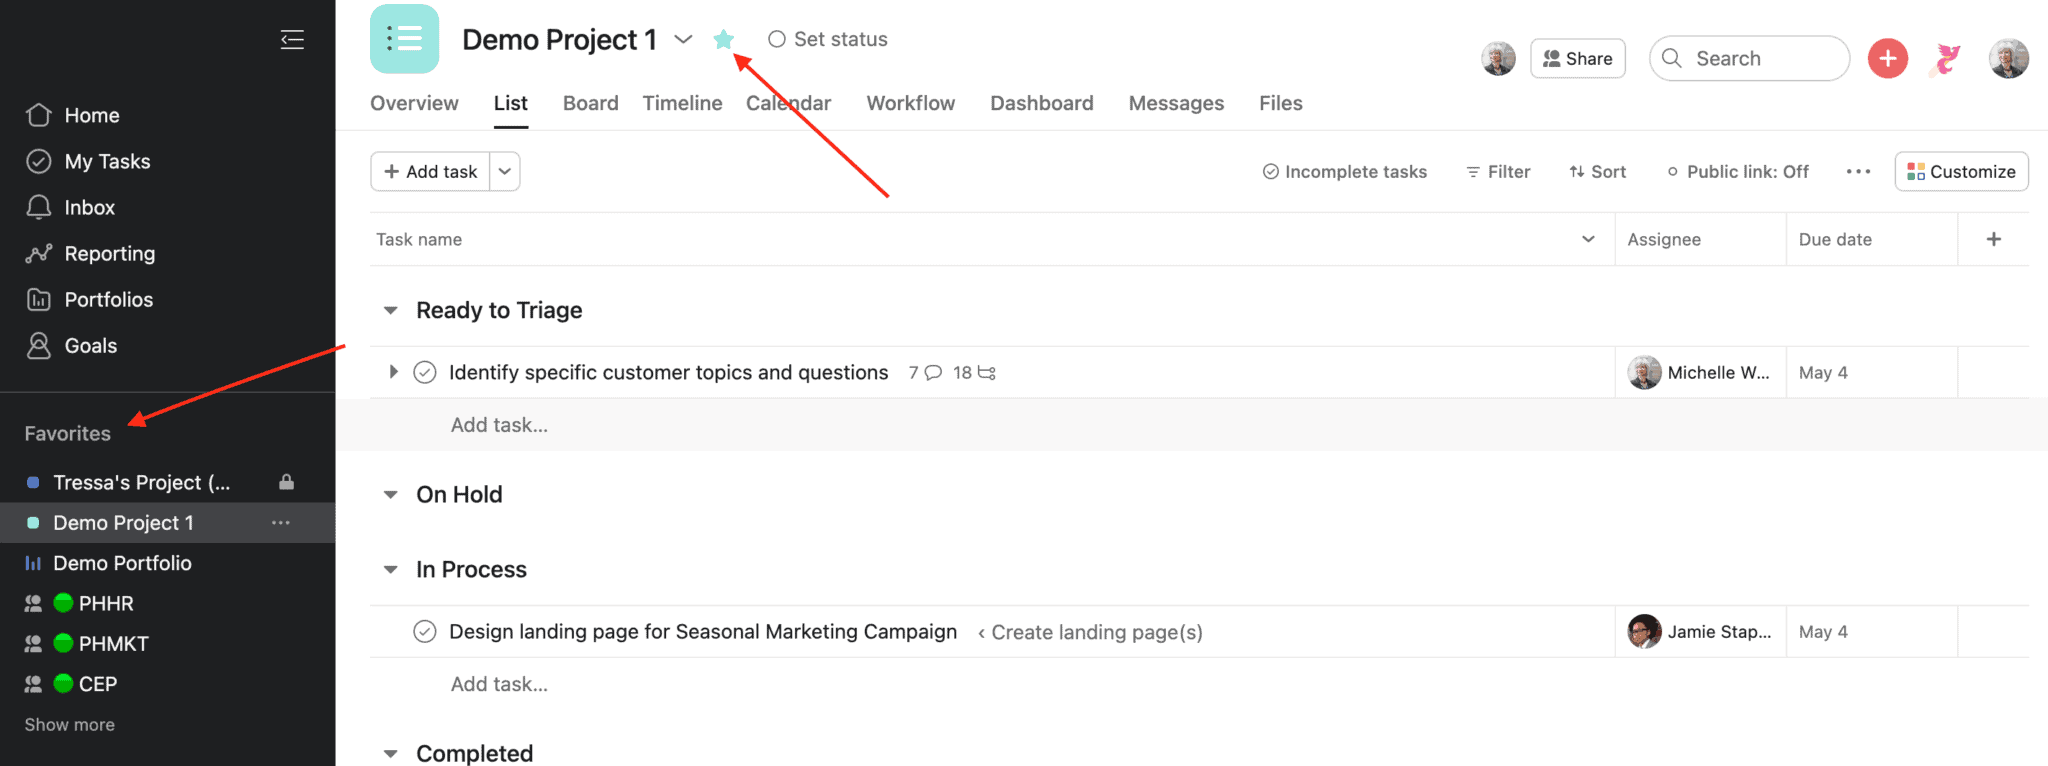Mark Design landing page task complete
The image size is (2048, 766).
click(x=425, y=631)
